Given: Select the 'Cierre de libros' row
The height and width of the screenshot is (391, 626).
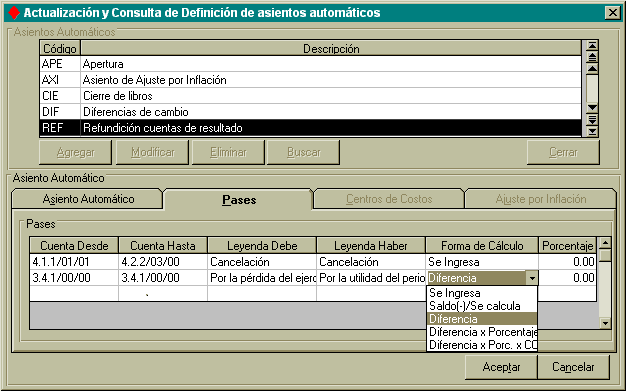Looking at the screenshot, I should pos(311,96).
